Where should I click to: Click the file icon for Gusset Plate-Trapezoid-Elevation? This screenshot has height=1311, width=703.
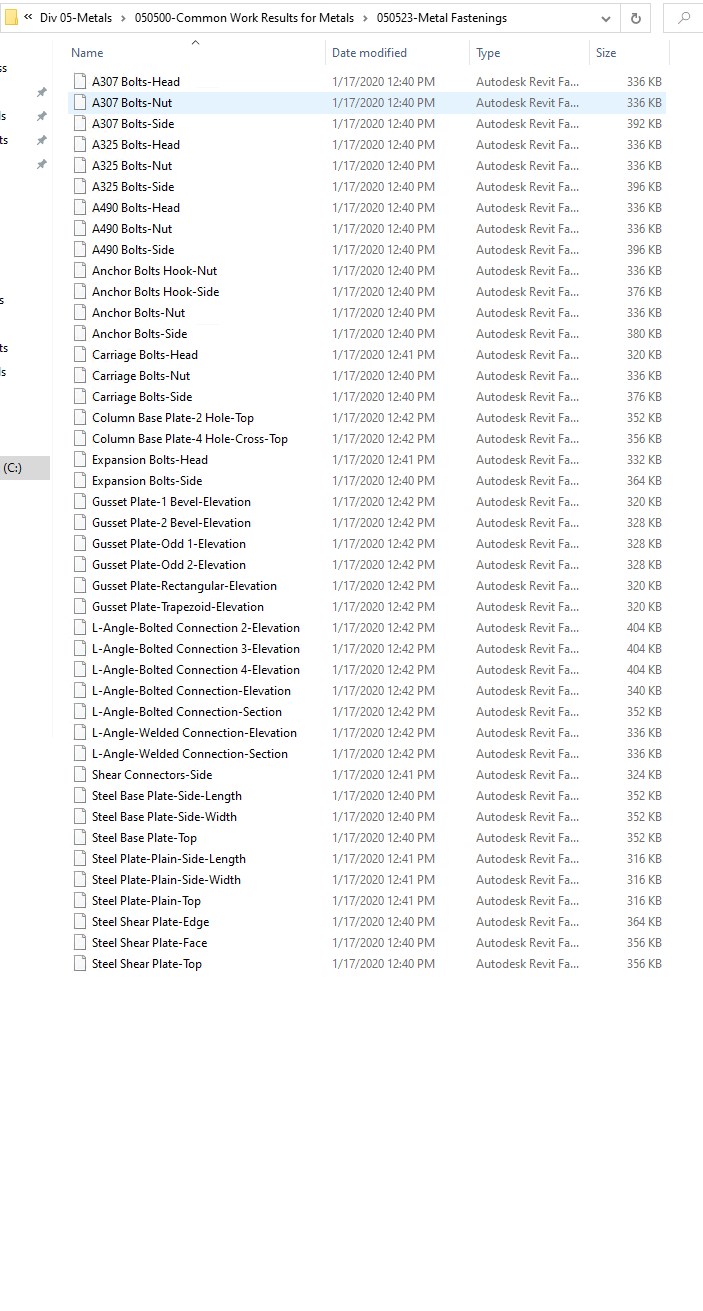[x=80, y=606]
